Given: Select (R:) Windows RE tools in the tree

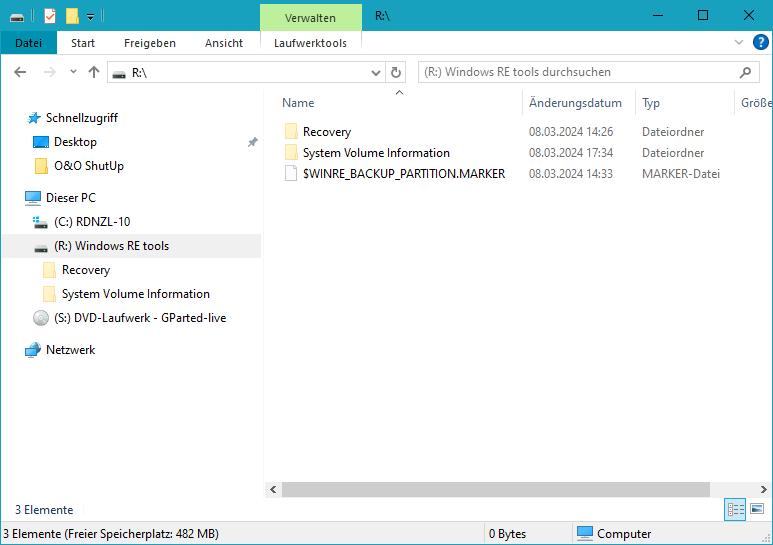Looking at the screenshot, I should pyautogui.click(x=111, y=246).
